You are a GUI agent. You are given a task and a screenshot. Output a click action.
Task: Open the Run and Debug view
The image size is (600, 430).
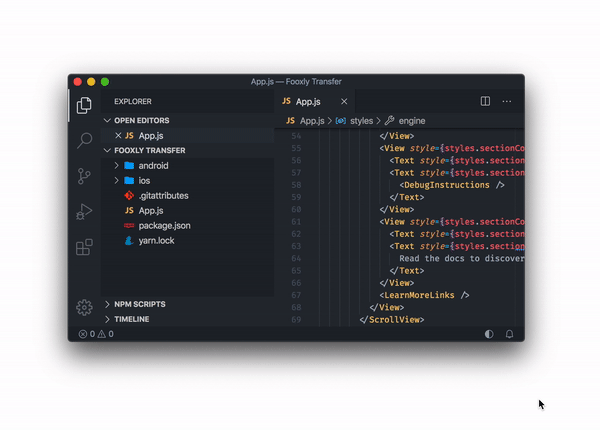click(84, 211)
